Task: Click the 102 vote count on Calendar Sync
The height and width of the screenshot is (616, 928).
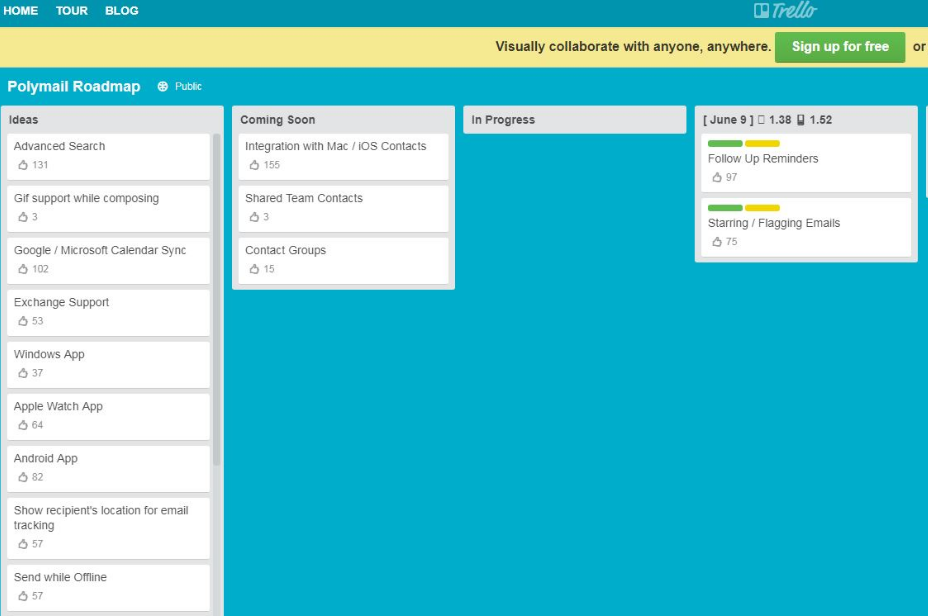Action: point(40,269)
